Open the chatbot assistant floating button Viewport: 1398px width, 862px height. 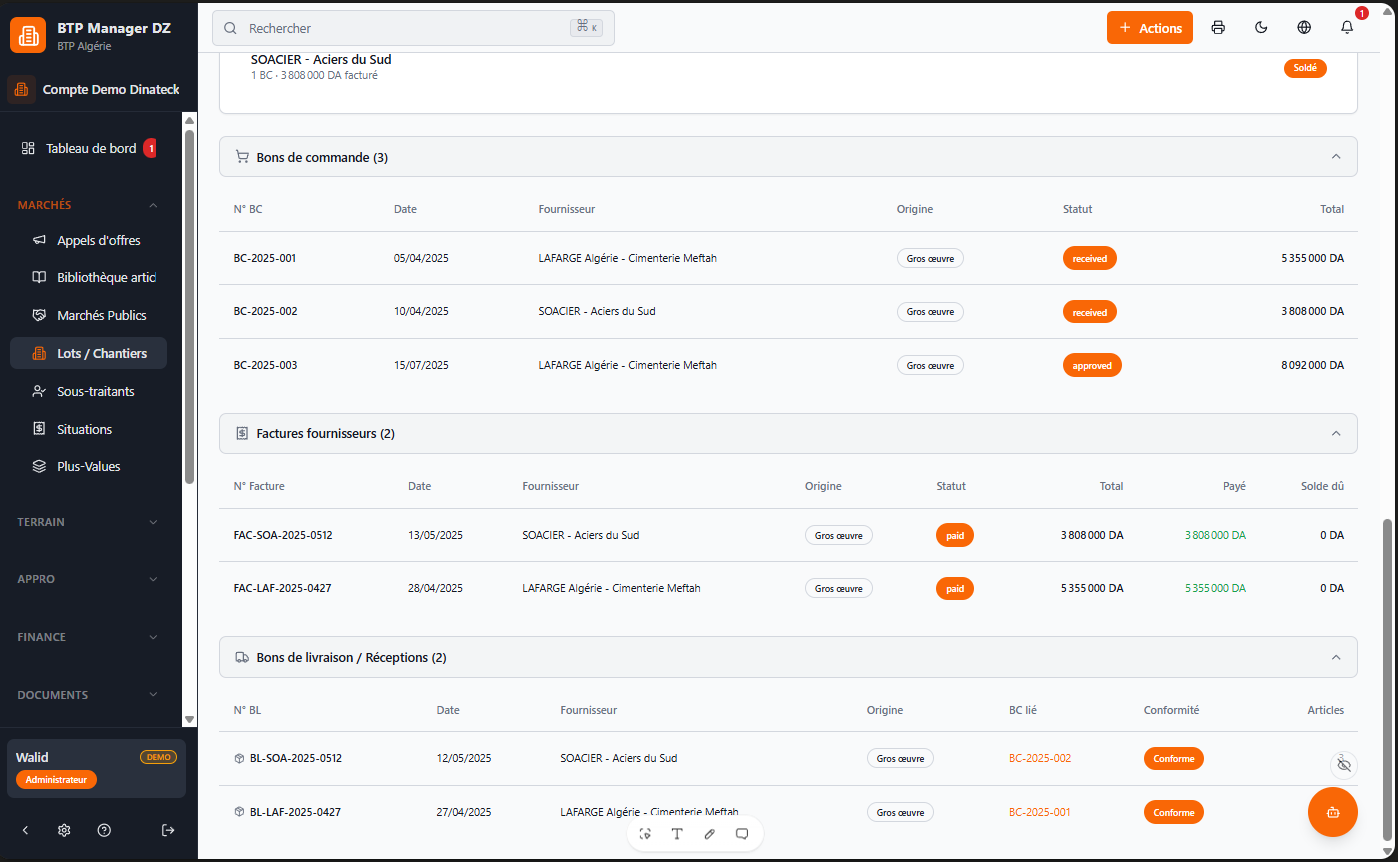(1333, 812)
